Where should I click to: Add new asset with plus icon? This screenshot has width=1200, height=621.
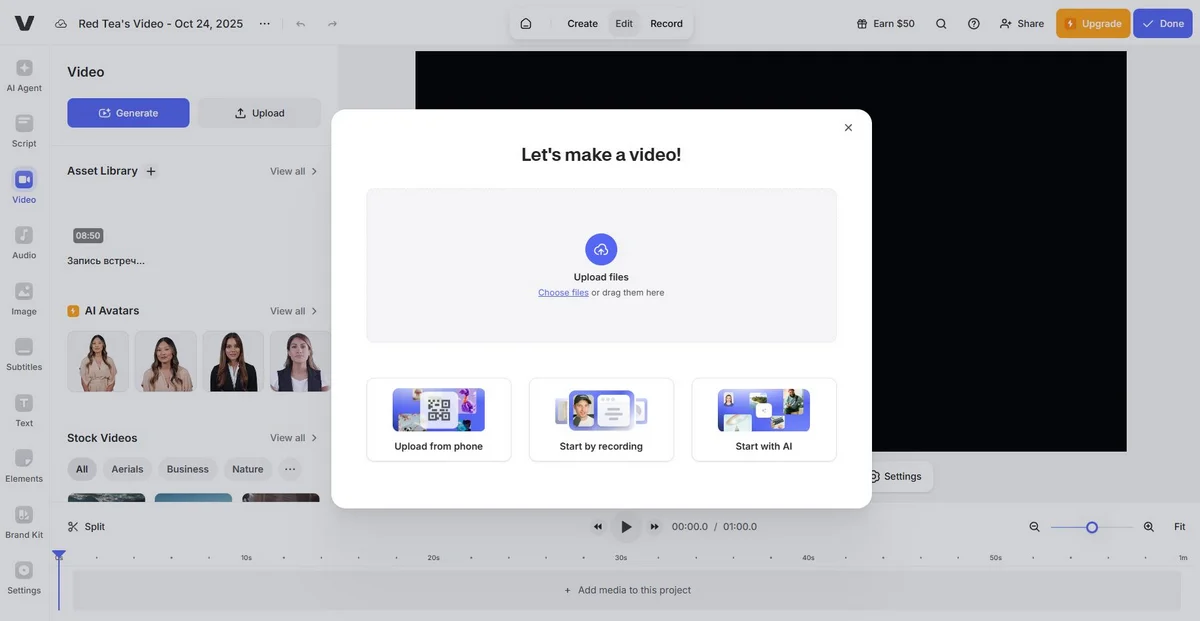[x=151, y=171]
